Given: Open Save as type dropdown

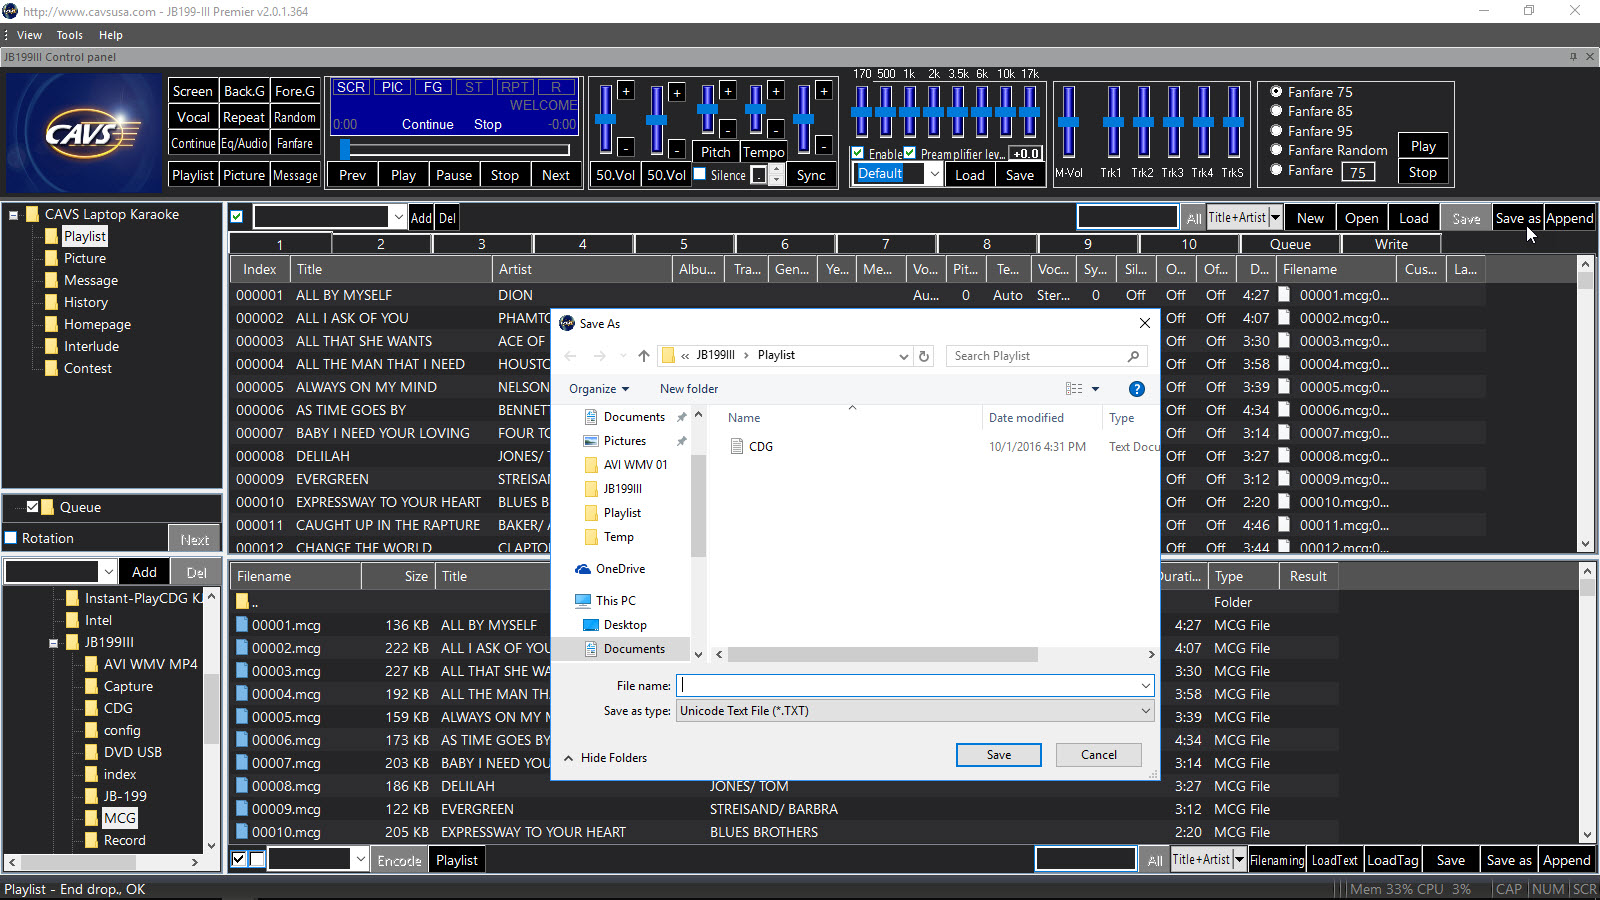Looking at the screenshot, I should [x=1145, y=711].
